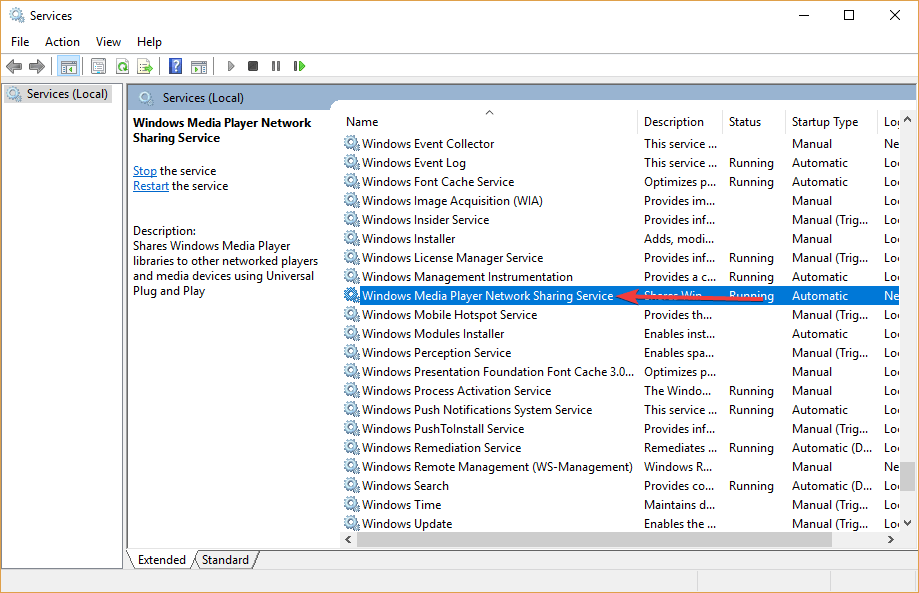Click Restart the service link
The image size is (919, 593).
pos(151,186)
